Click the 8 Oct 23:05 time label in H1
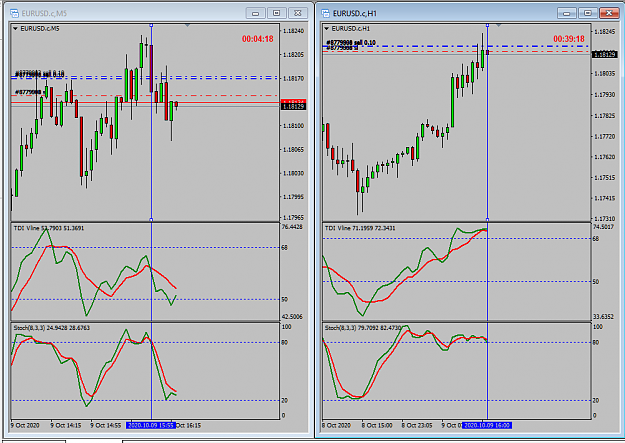This screenshot has width=625, height=443. [x=417, y=425]
